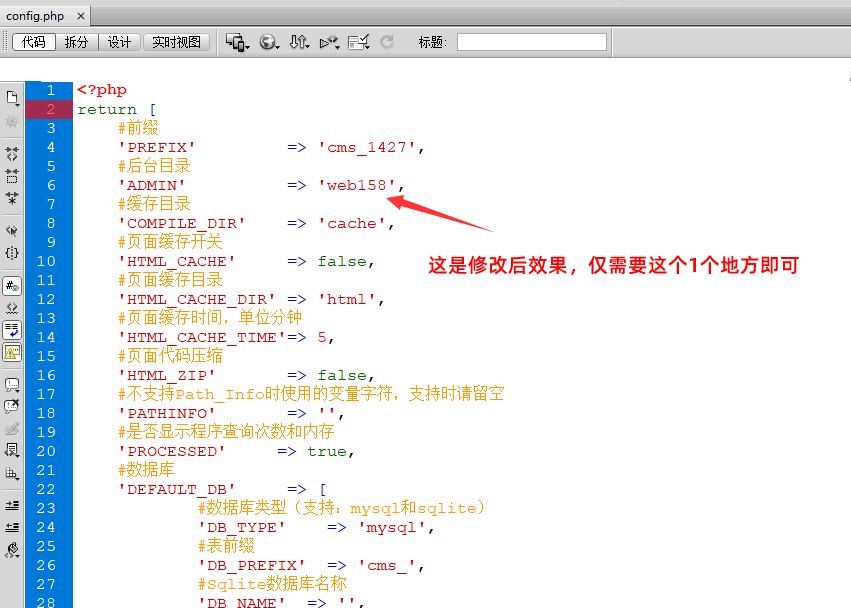
Task: Open the Multiscreen preview dropdown
Action: (x=237, y=42)
